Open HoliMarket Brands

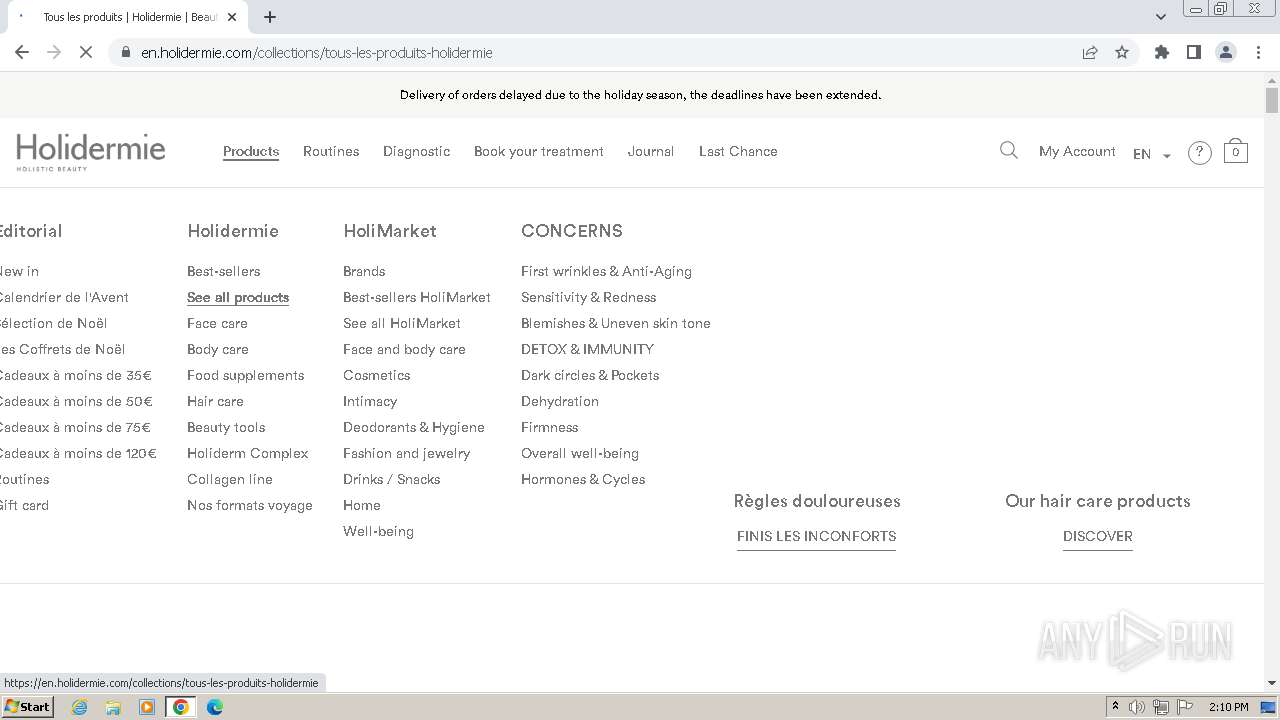(364, 271)
